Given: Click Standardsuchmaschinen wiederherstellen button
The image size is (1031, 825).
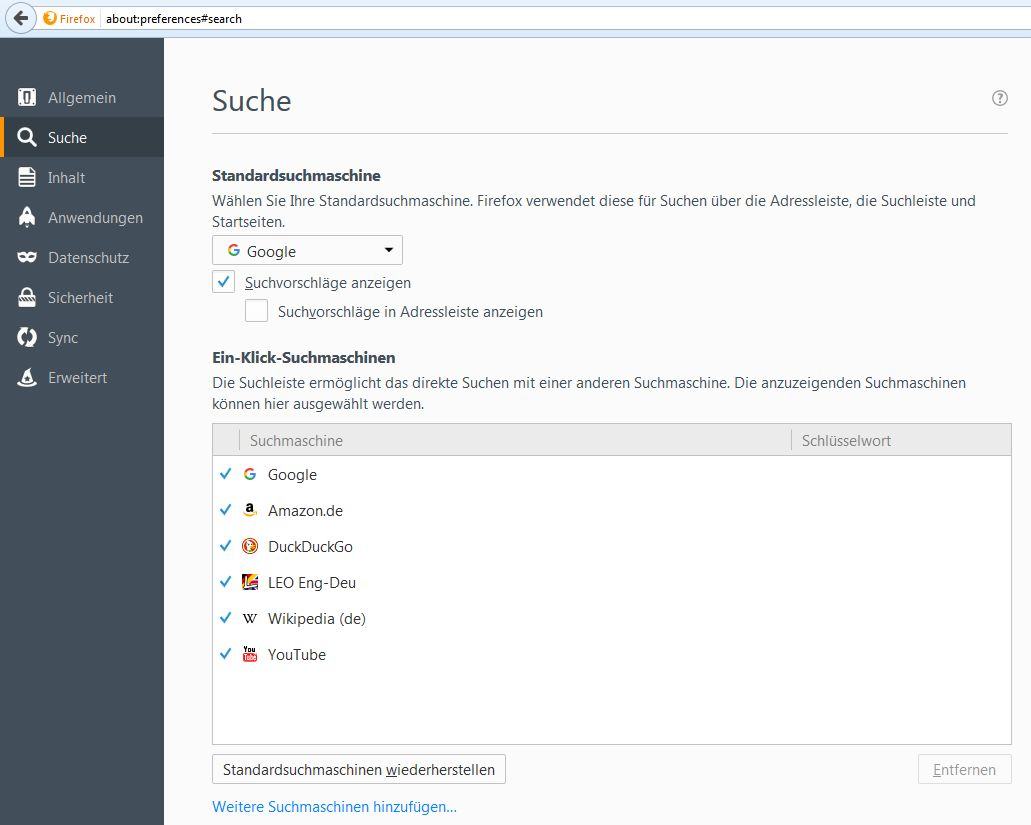Looking at the screenshot, I should tap(358, 769).
